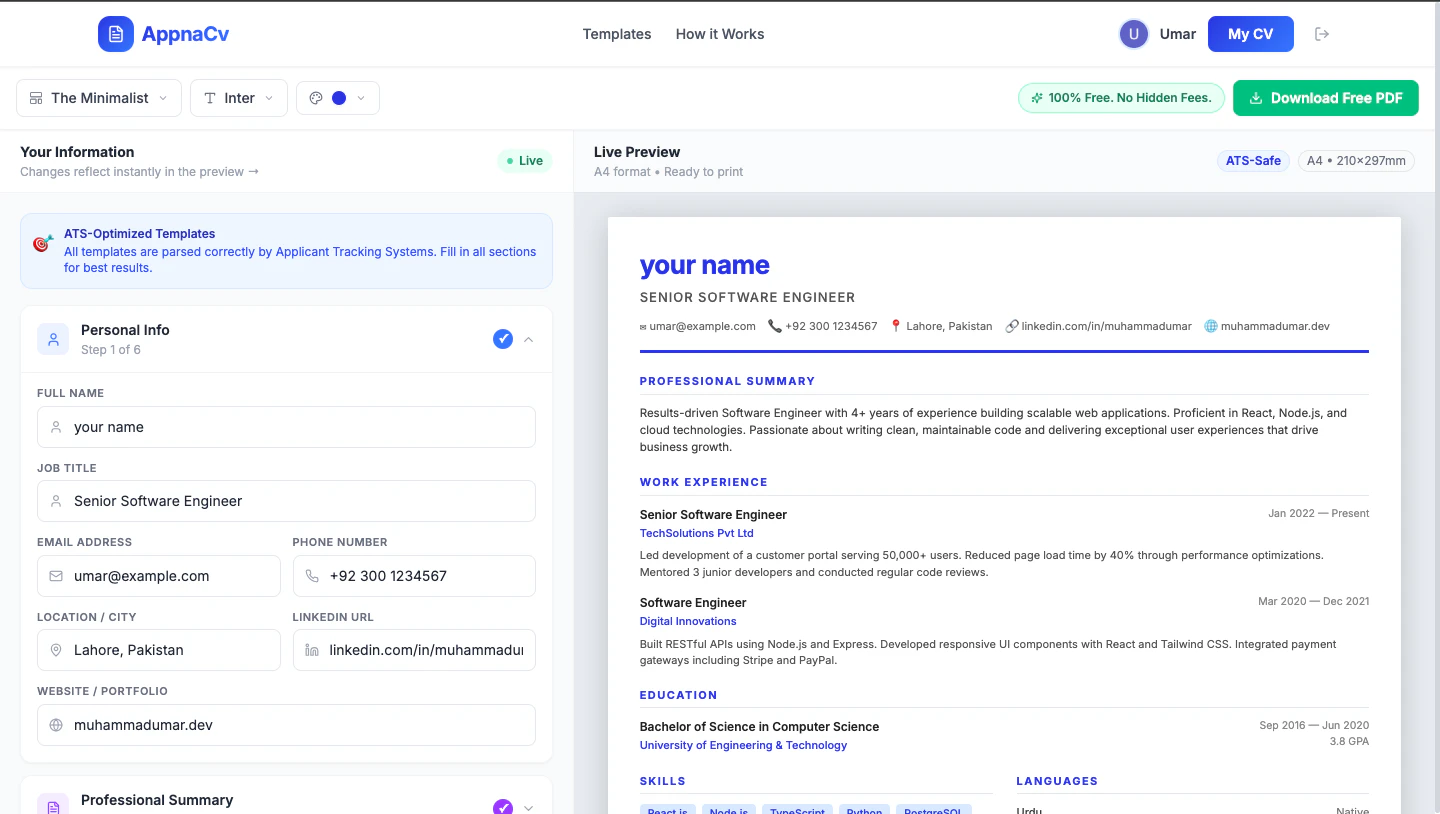Screen dimensions: 1440x814
Task: Click the Location / City input field
Action: pyautogui.click(x=159, y=650)
